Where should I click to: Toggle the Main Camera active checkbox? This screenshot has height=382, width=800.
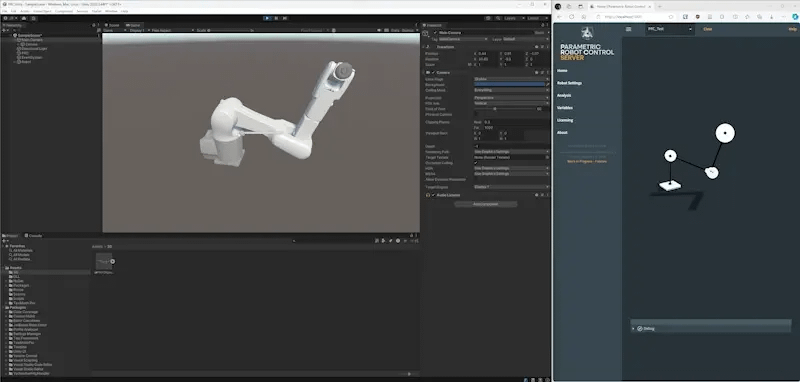[435, 33]
